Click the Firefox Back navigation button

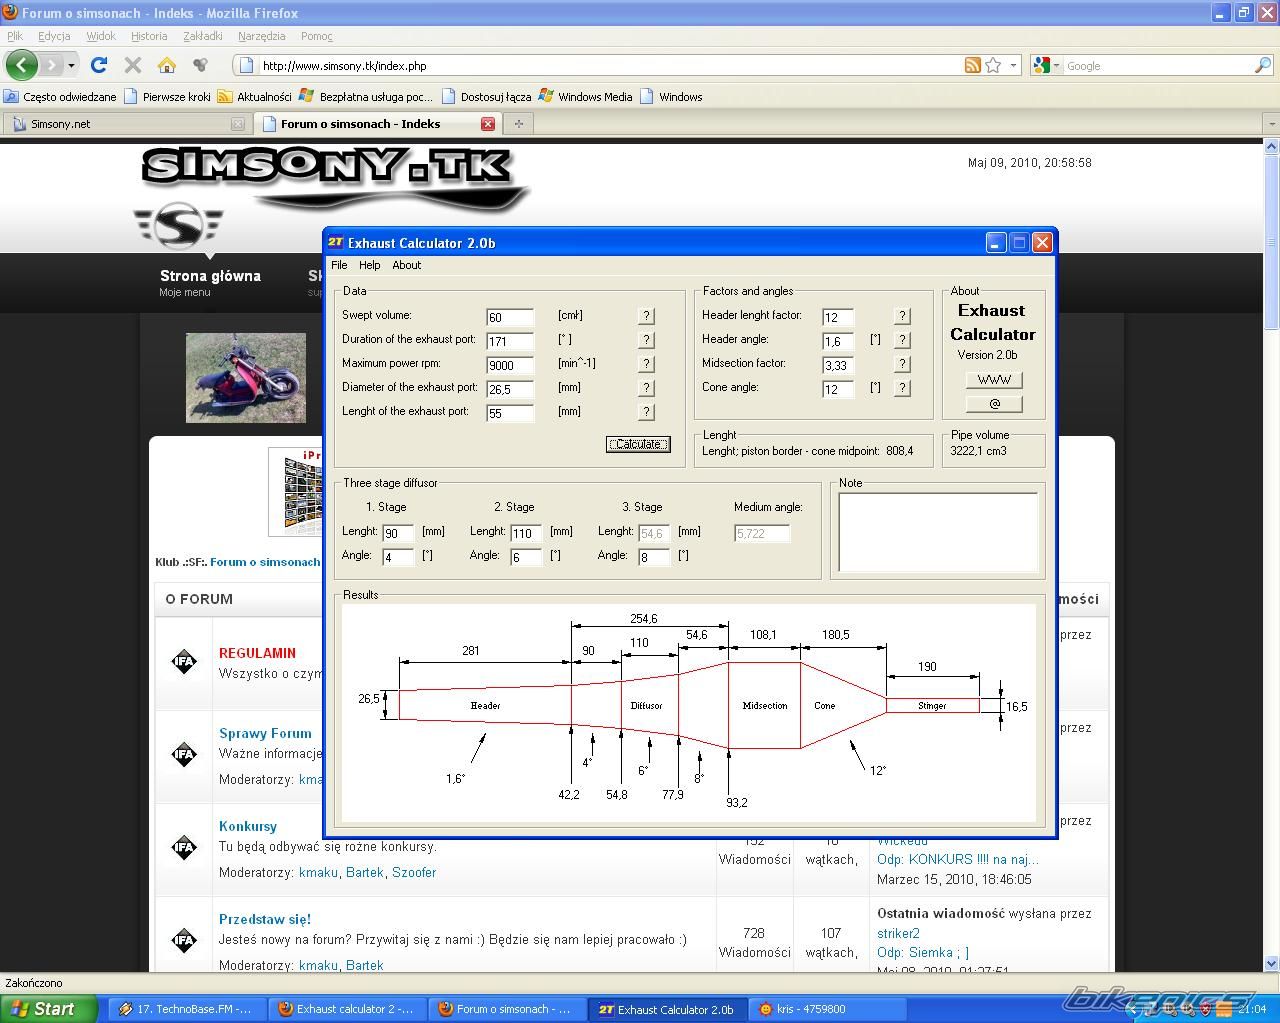[21, 65]
